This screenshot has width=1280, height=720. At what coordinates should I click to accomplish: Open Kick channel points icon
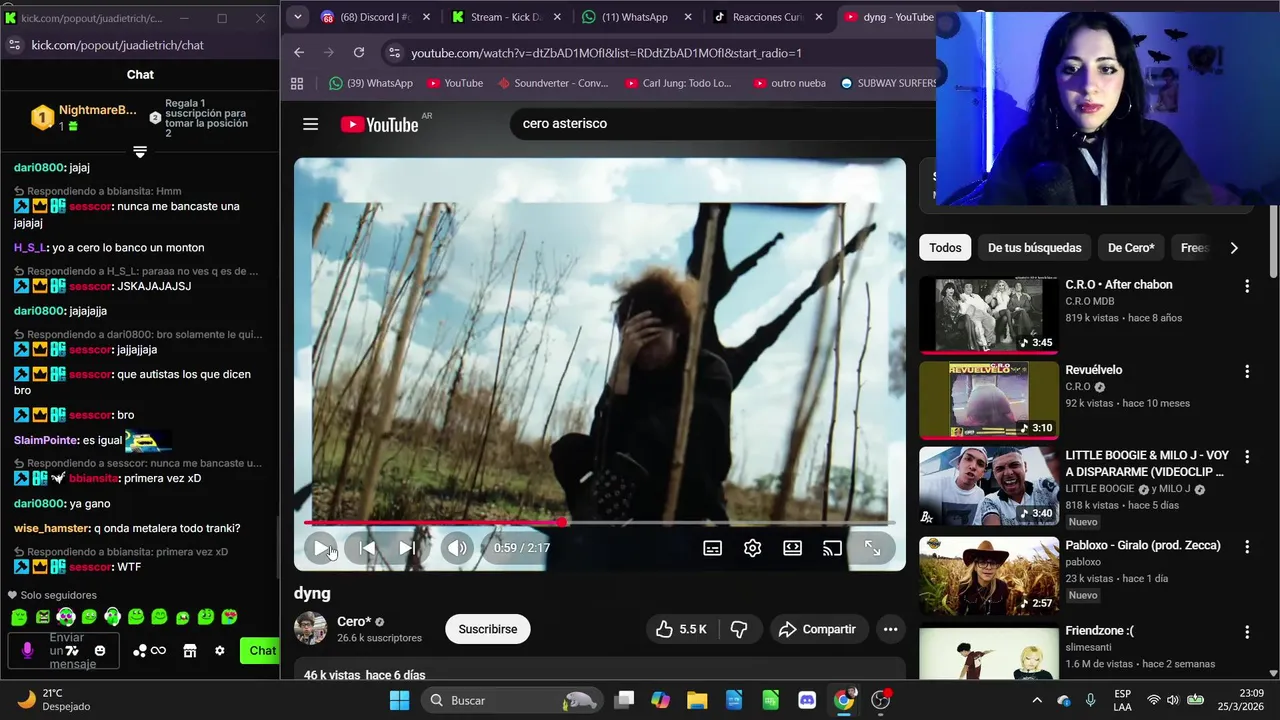(149, 651)
